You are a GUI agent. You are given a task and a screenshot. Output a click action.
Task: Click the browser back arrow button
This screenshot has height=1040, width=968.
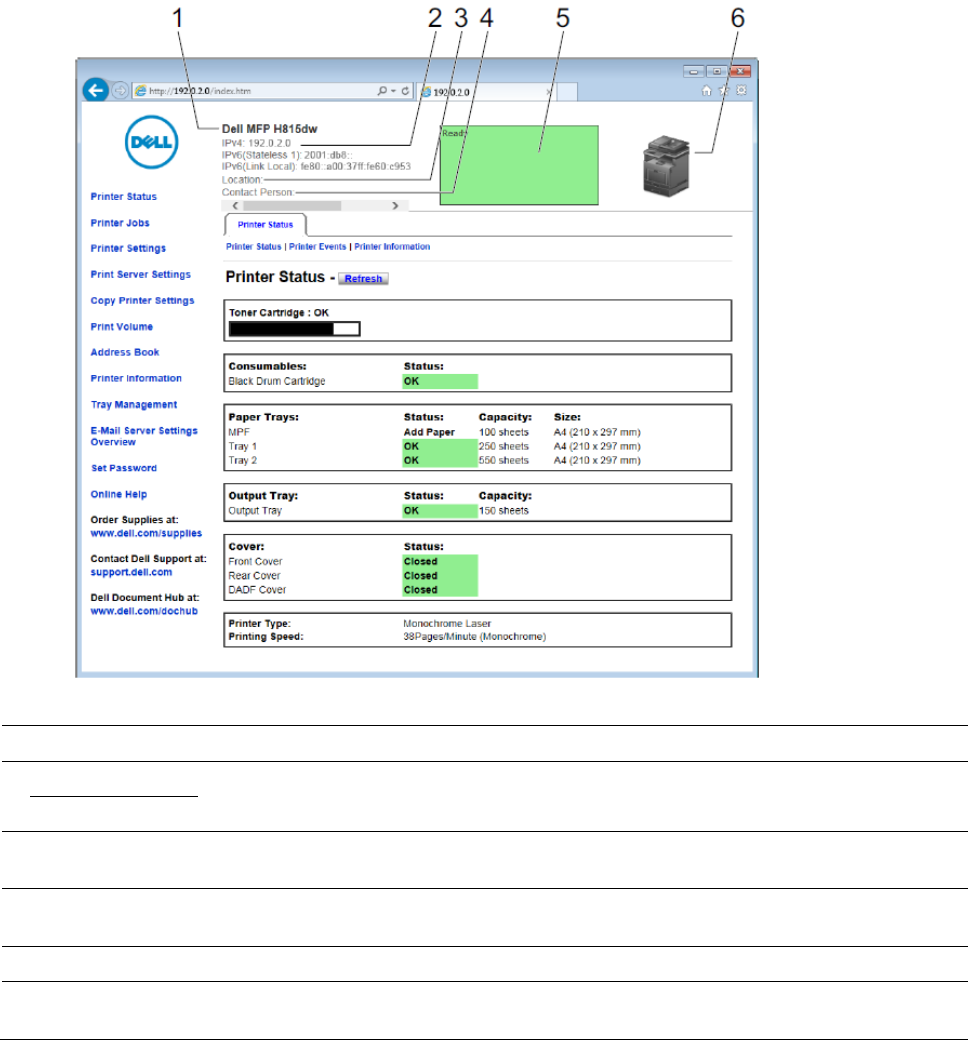point(96,90)
